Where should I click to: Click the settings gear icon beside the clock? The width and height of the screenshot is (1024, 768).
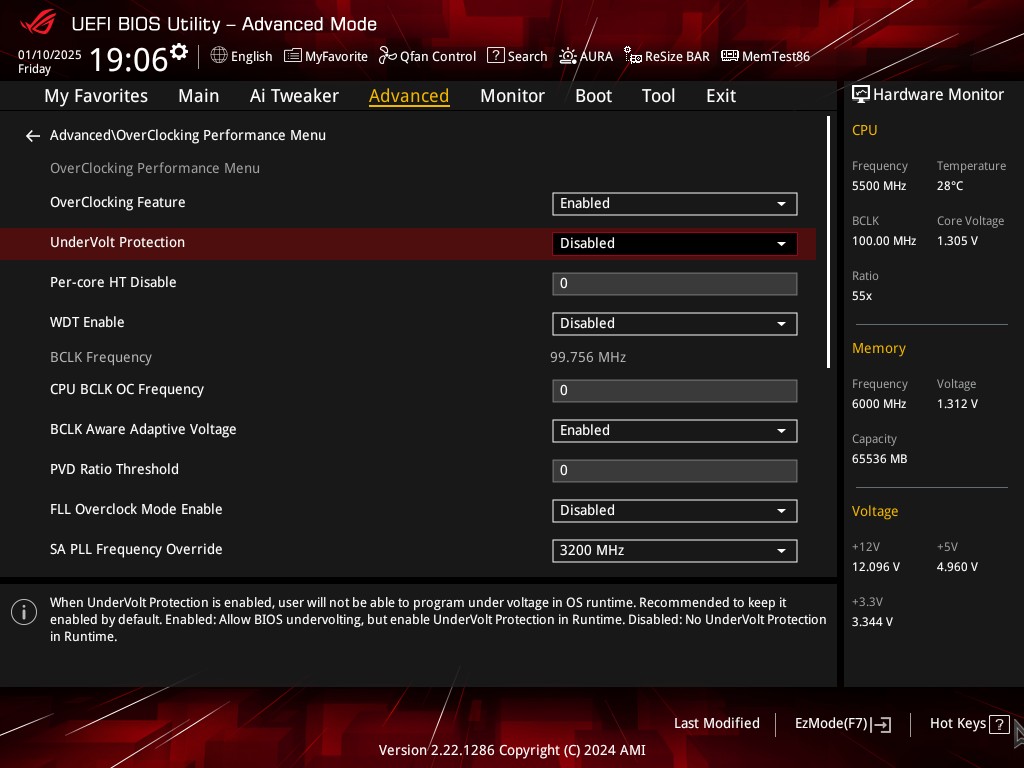pos(179,52)
